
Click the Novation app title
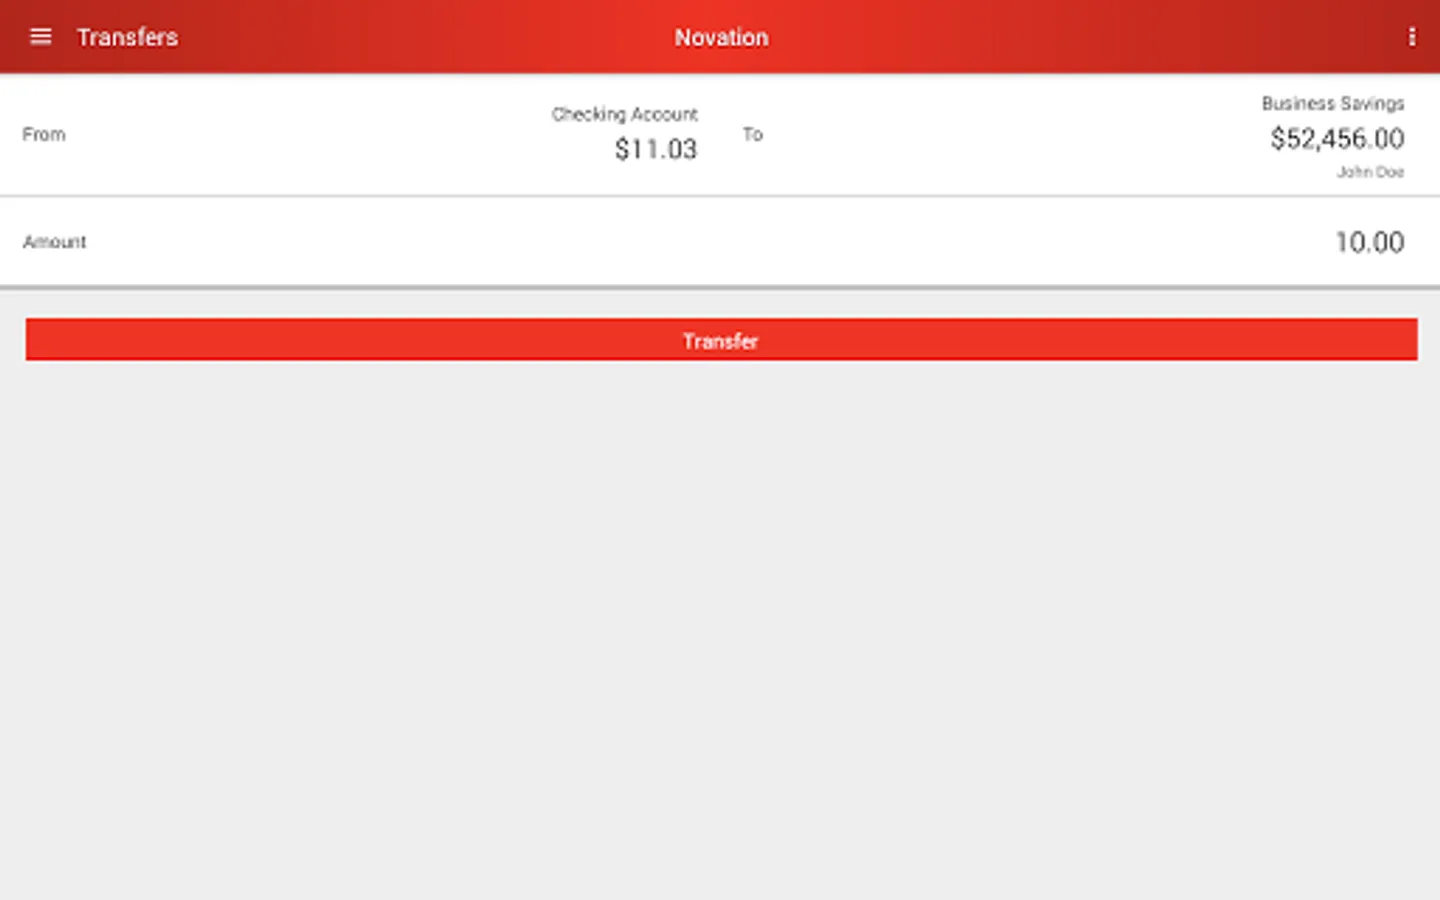pos(721,37)
